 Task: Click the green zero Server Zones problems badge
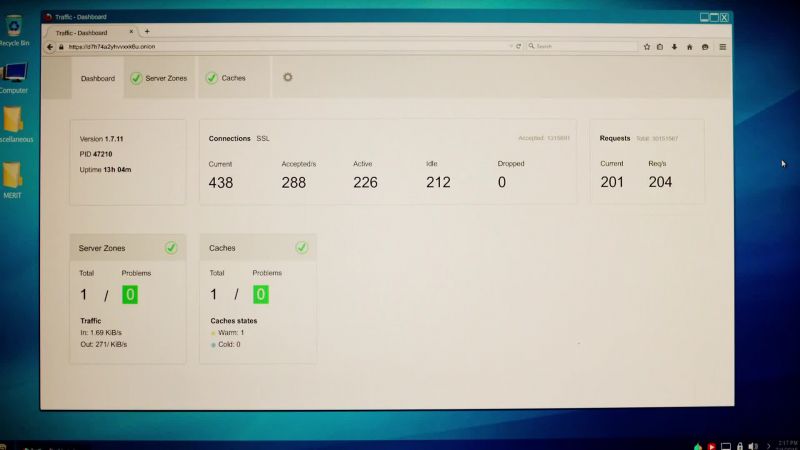pos(130,294)
